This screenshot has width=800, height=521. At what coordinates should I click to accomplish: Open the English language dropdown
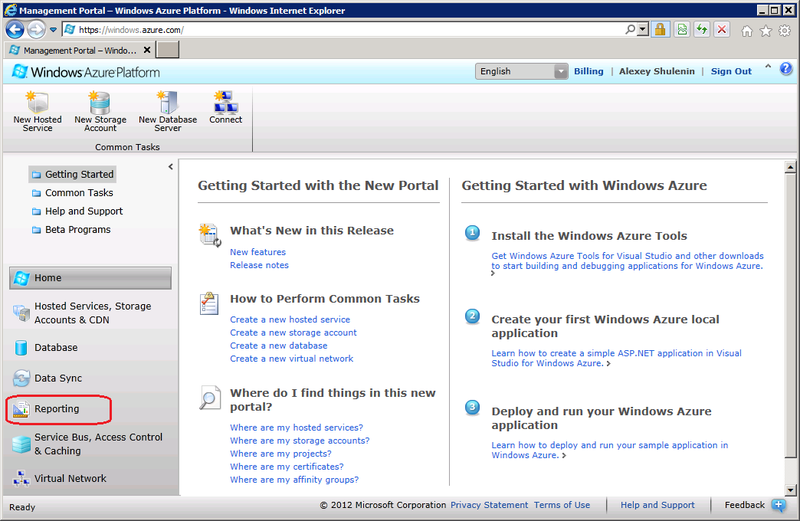[521, 71]
